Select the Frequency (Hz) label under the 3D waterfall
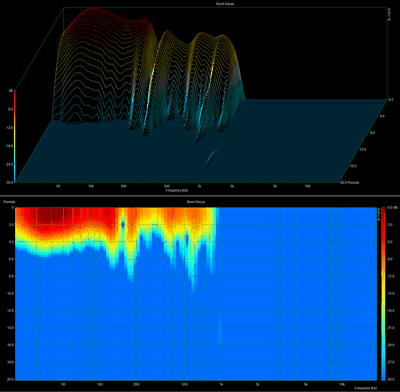The height and width of the screenshot is (392, 400). click(177, 190)
